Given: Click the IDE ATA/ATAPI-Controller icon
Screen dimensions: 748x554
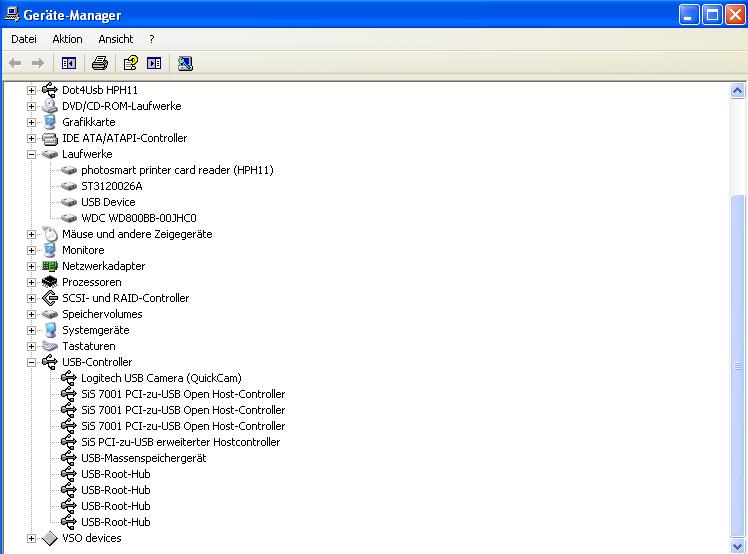Looking at the screenshot, I should click(x=50, y=138).
